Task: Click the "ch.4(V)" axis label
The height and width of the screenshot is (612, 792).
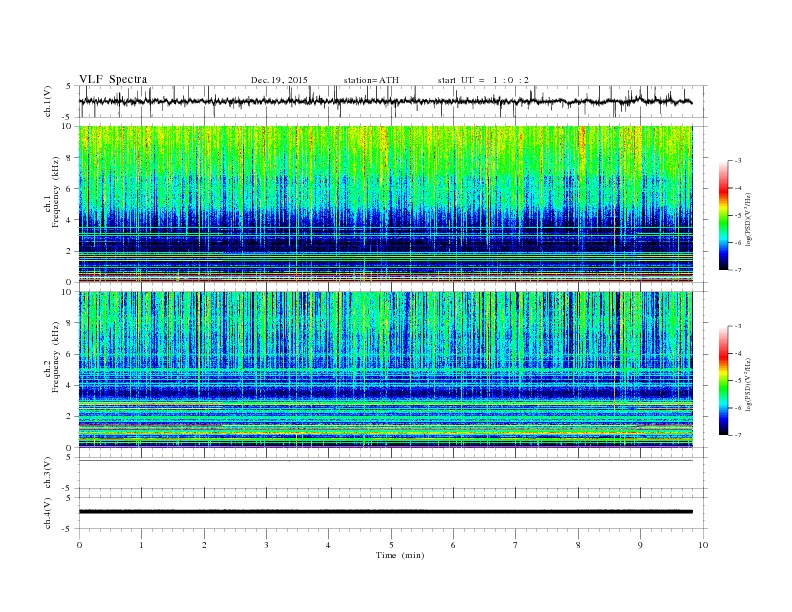Action: [x=48, y=513]
